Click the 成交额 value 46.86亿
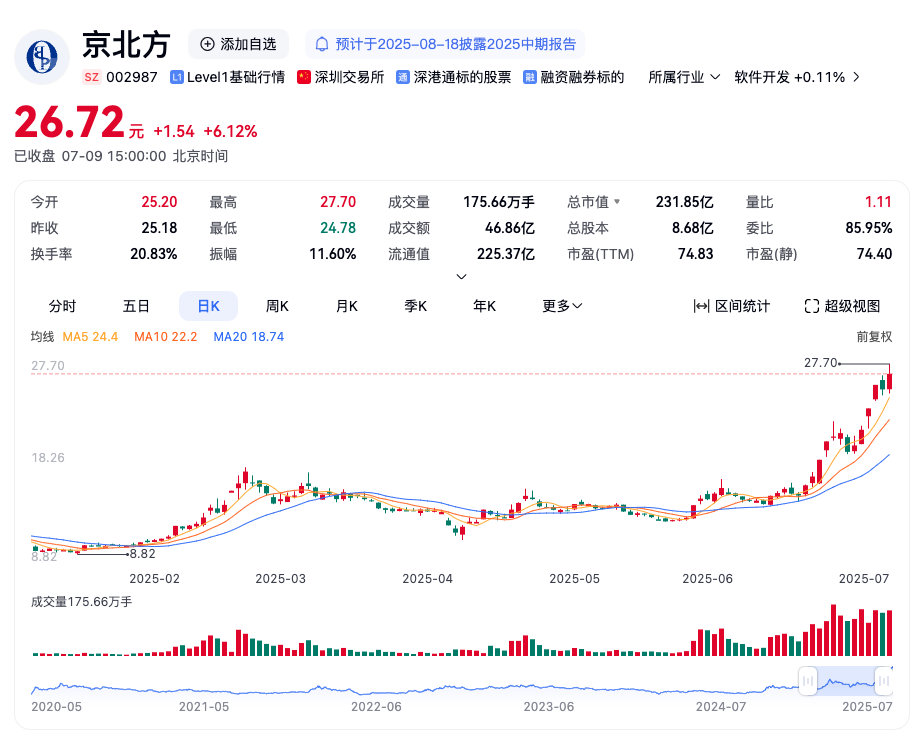This screenshot has width=920, height=742. [x=509, y=228]
